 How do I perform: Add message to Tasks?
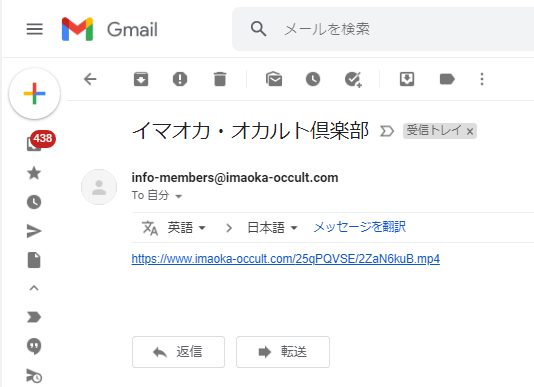(x=353, y=79)
